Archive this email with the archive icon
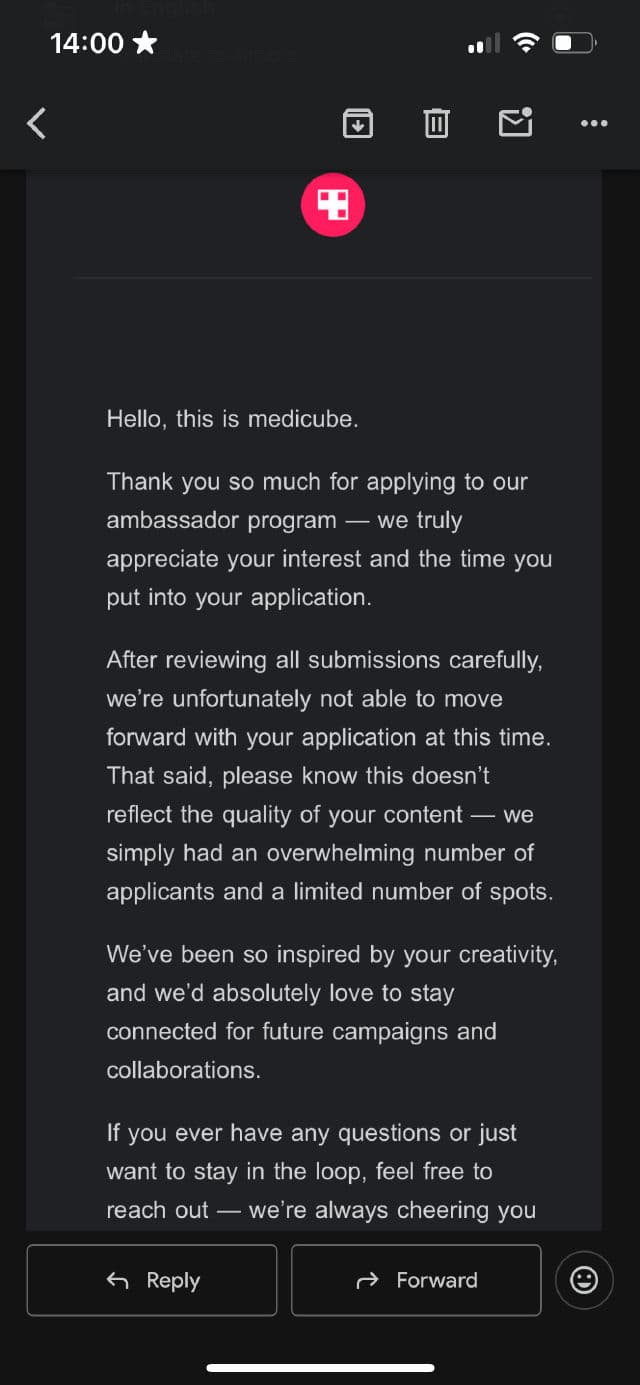This screenshot has width=640, height=1385. coord(358,123)
